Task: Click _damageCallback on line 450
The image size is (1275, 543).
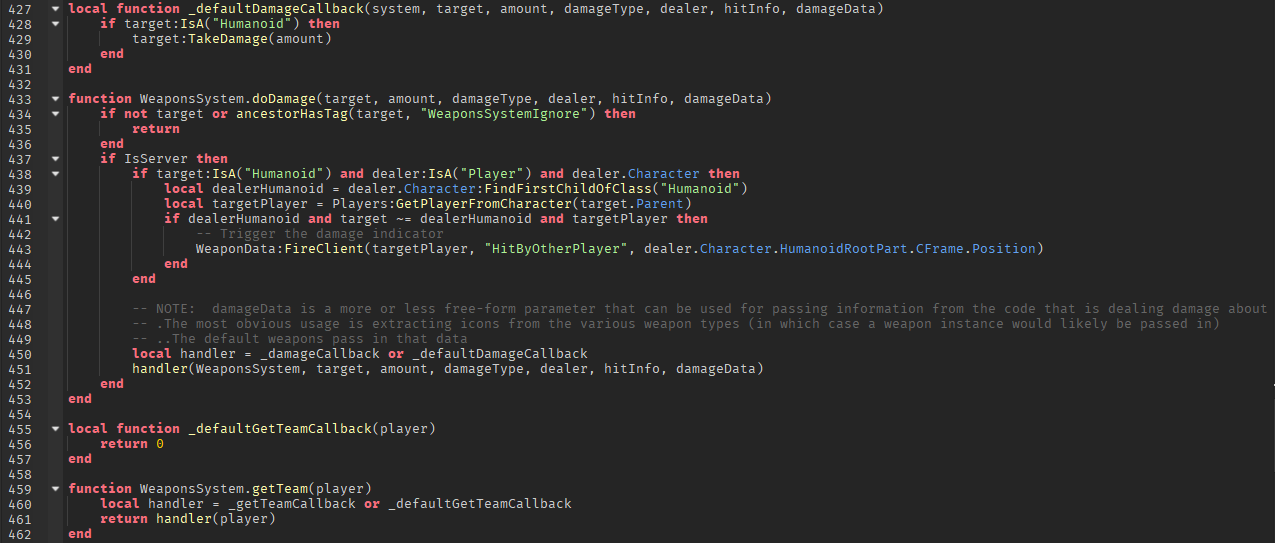Action: click(319, 353)
